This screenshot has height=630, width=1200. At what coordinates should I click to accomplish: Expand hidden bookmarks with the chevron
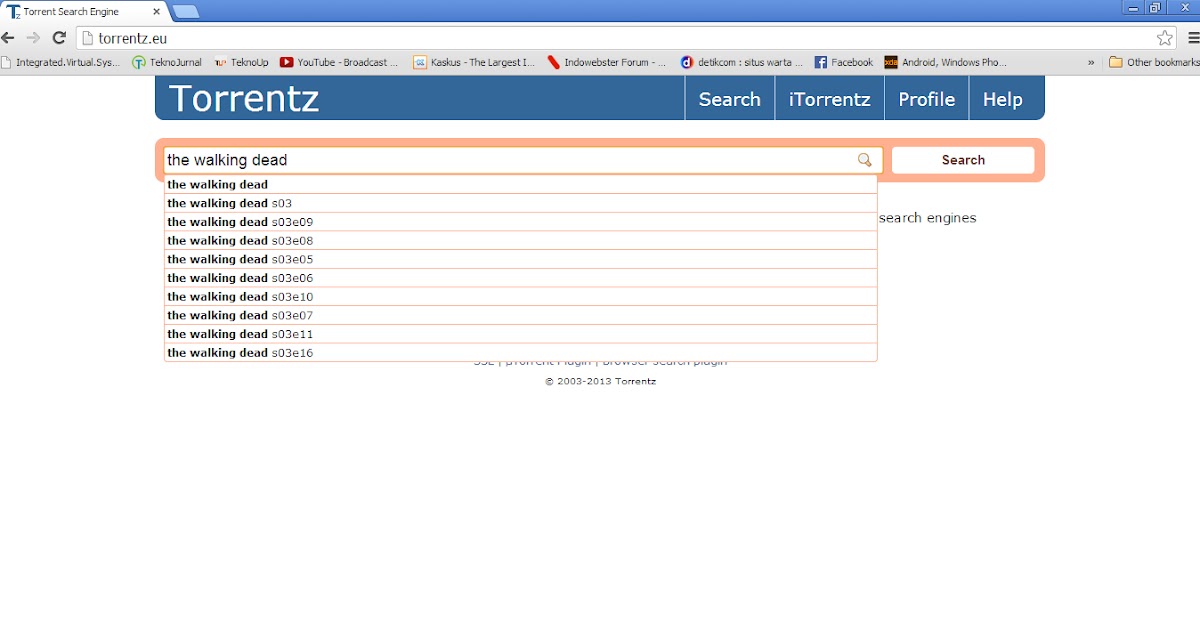coord(1091,62)
